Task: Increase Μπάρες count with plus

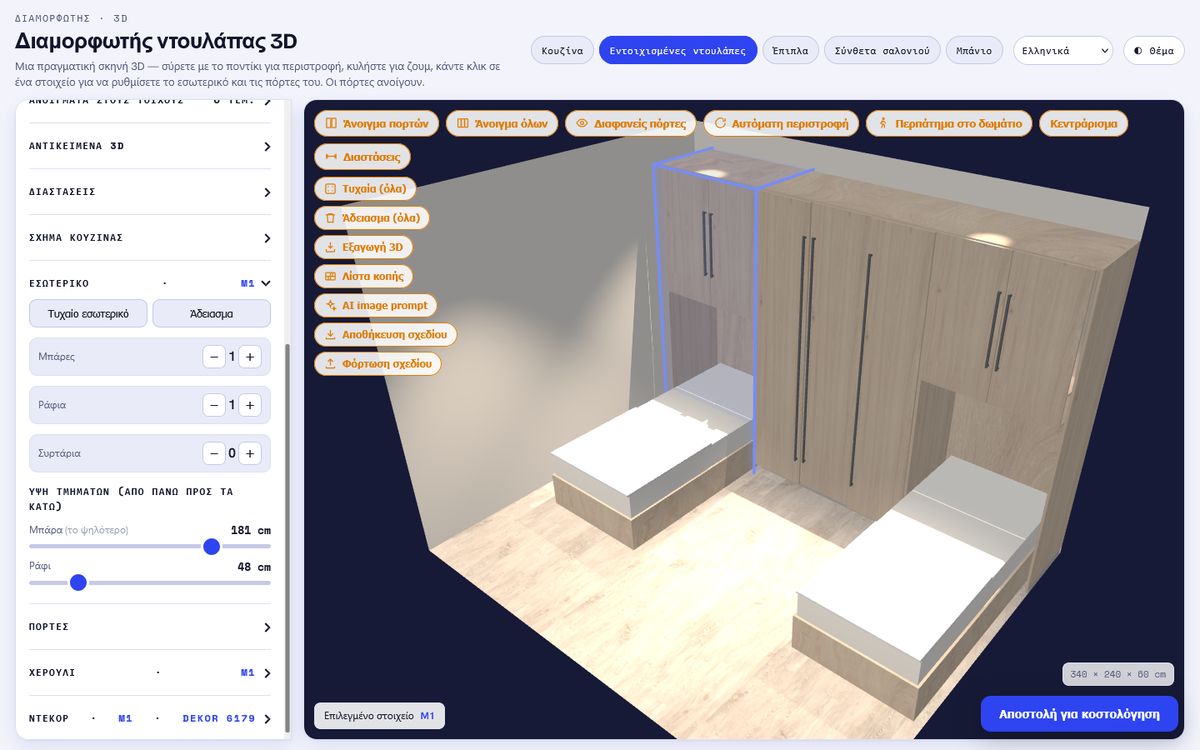Action: click(250, 357)
